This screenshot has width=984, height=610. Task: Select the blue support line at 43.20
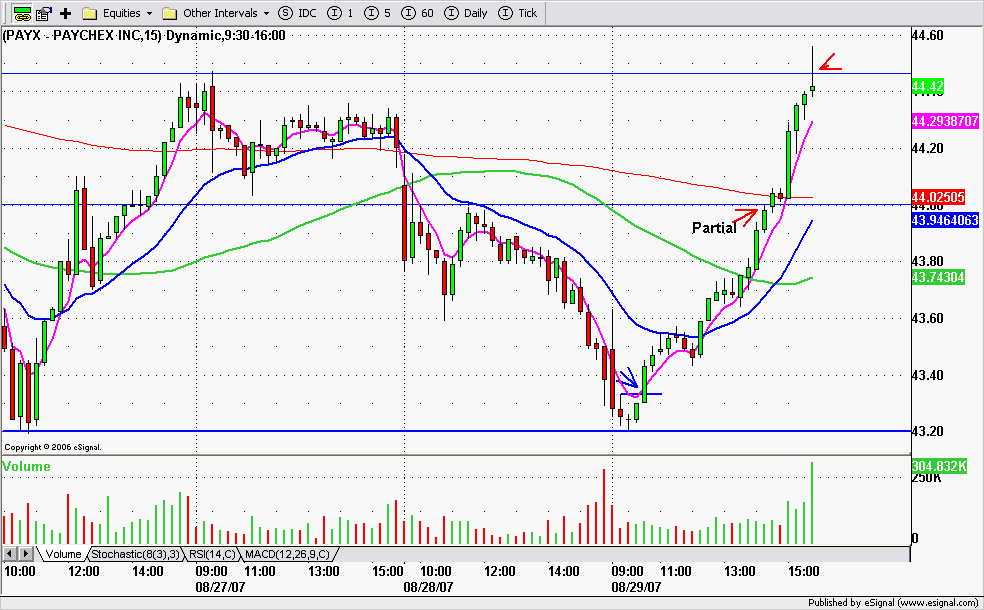click(455, 431)
